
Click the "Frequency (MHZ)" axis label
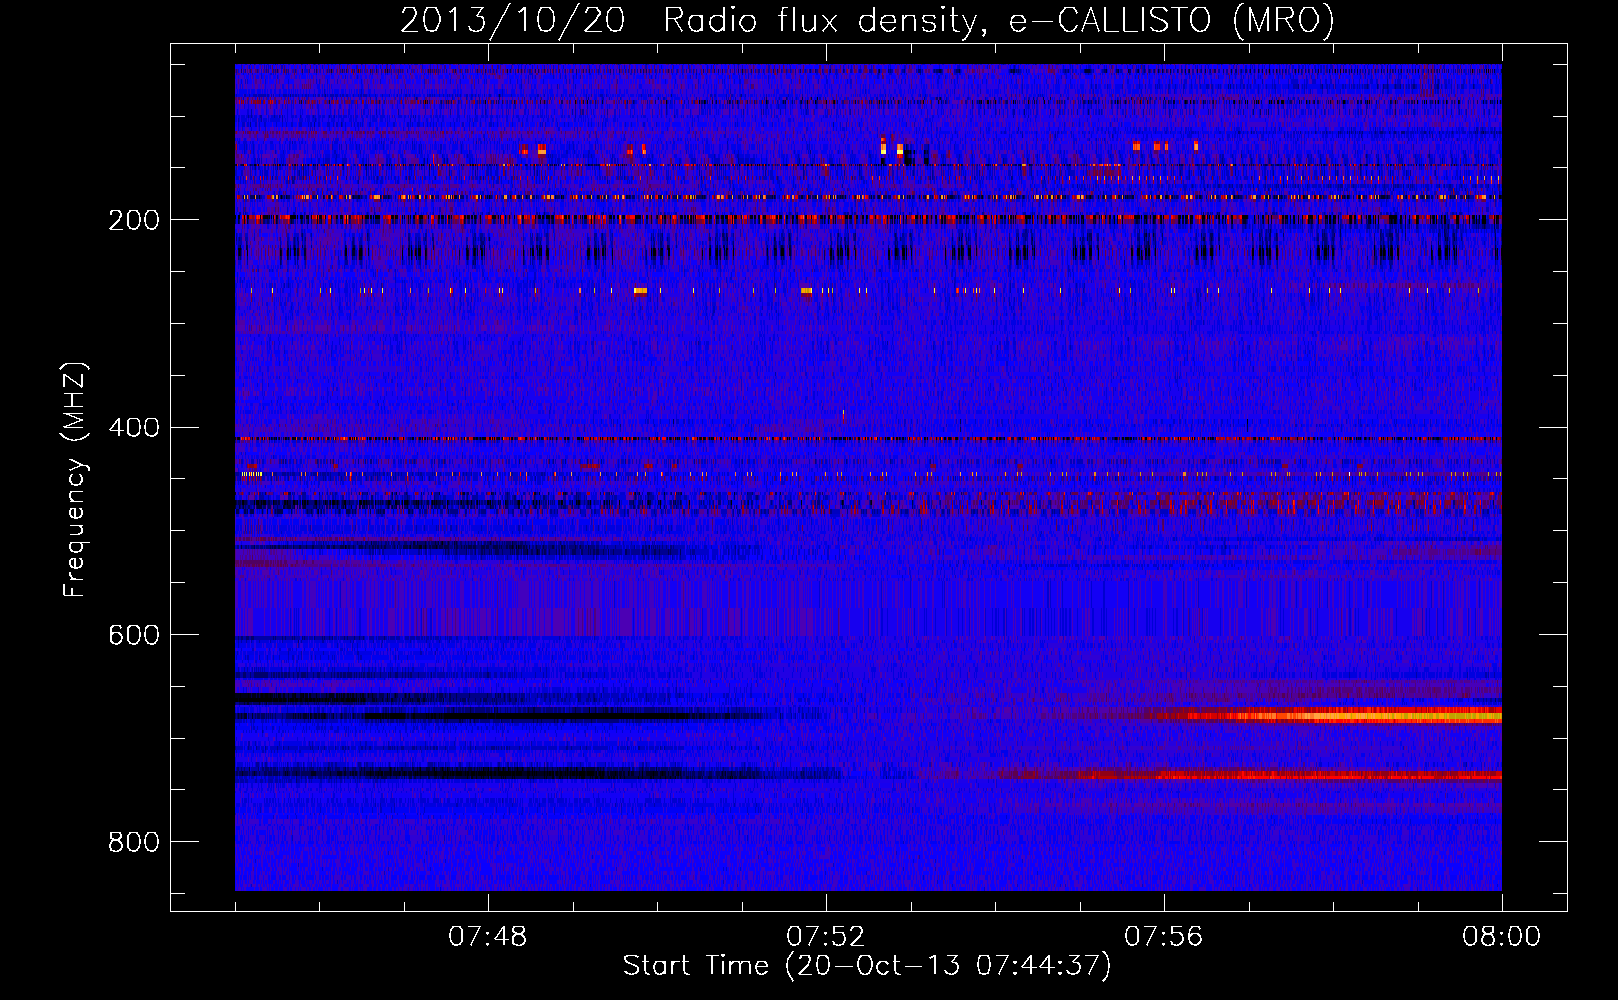(74, 480)
